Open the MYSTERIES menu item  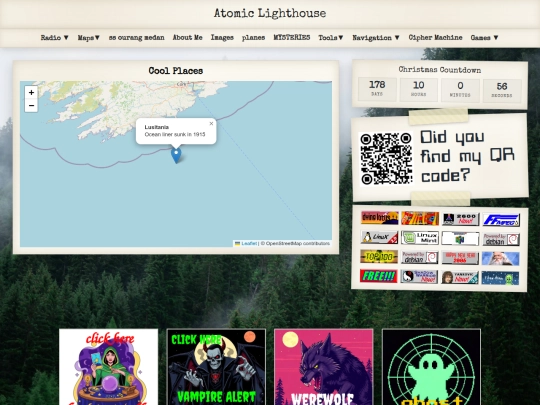click(292, 37)
